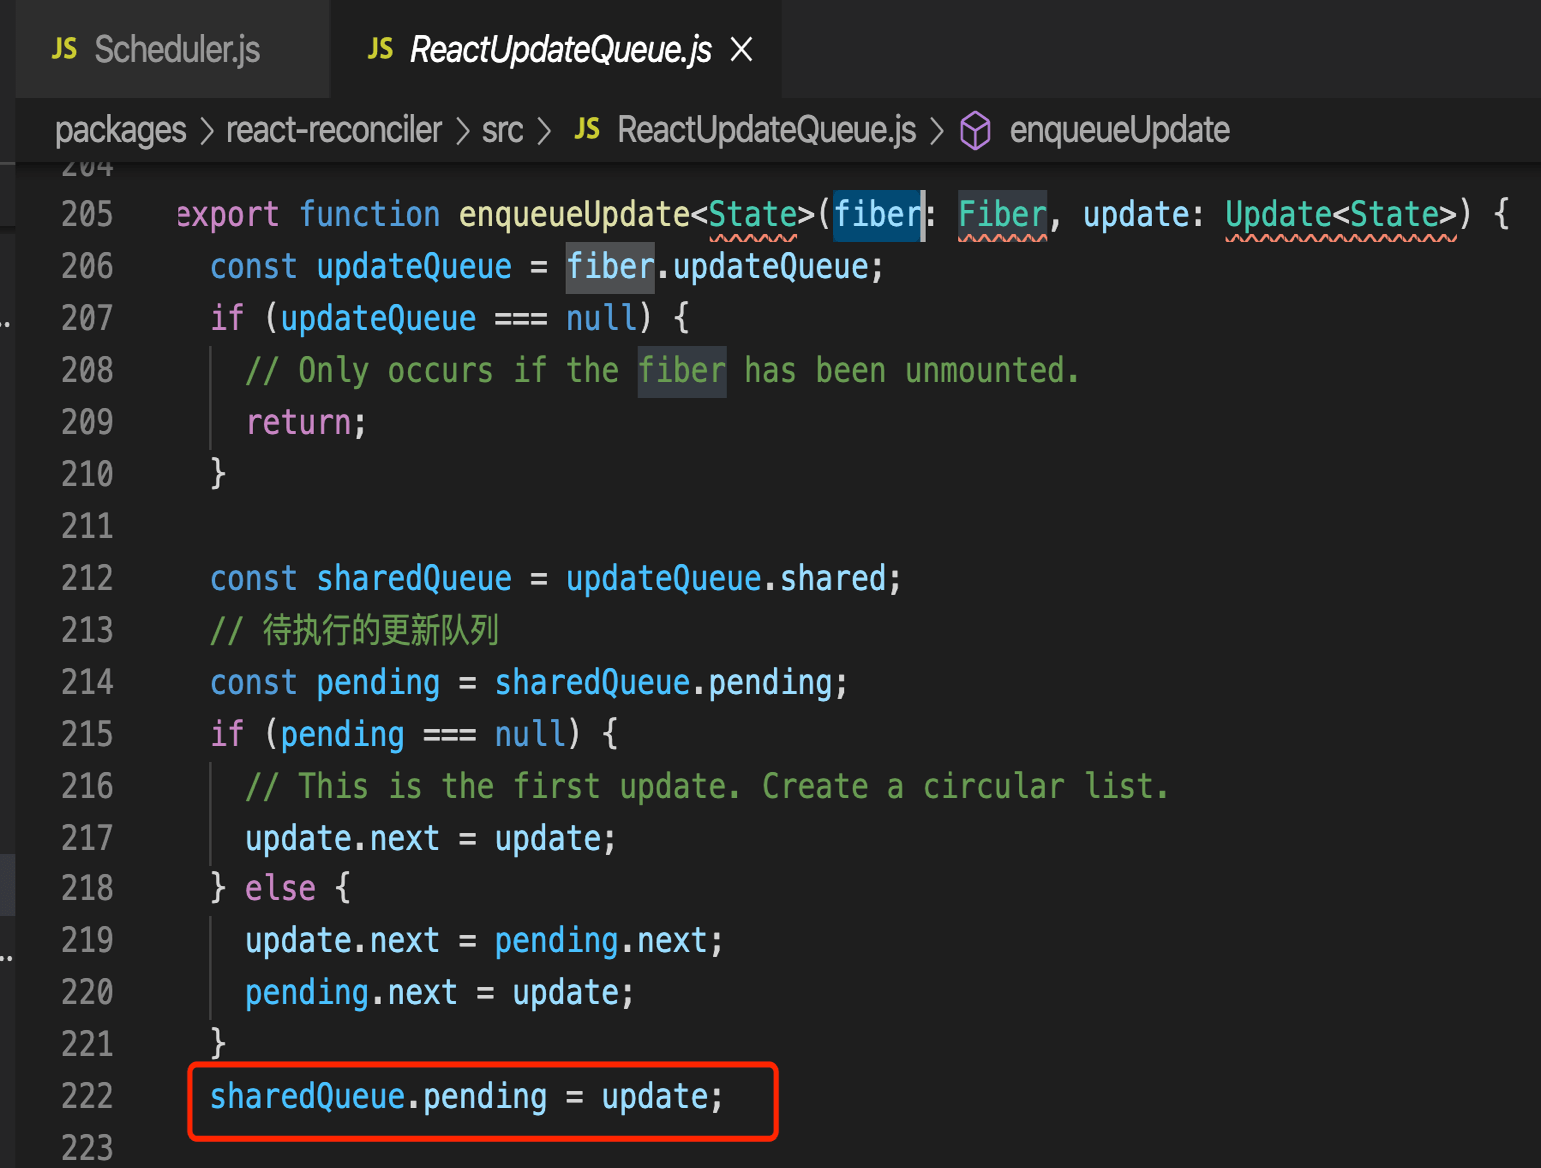Click sharedQueue.pending on line 214
The height and width of the screenshot is (1168, 1541).
tap(663, 682)
